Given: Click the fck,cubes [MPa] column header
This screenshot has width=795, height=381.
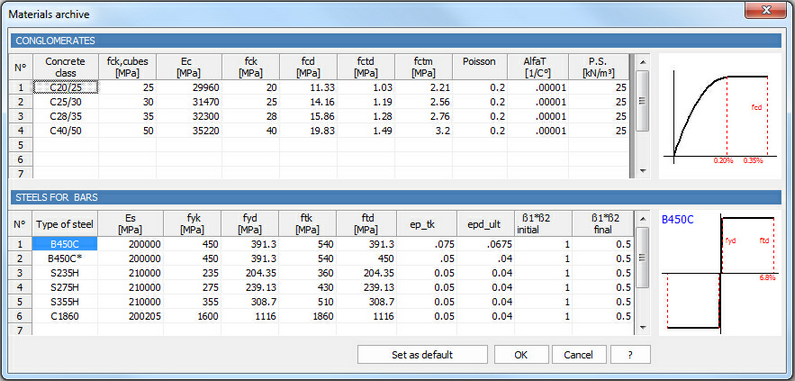Looking at the screenshot, I should pyautogui.click(x=128, y=67).
